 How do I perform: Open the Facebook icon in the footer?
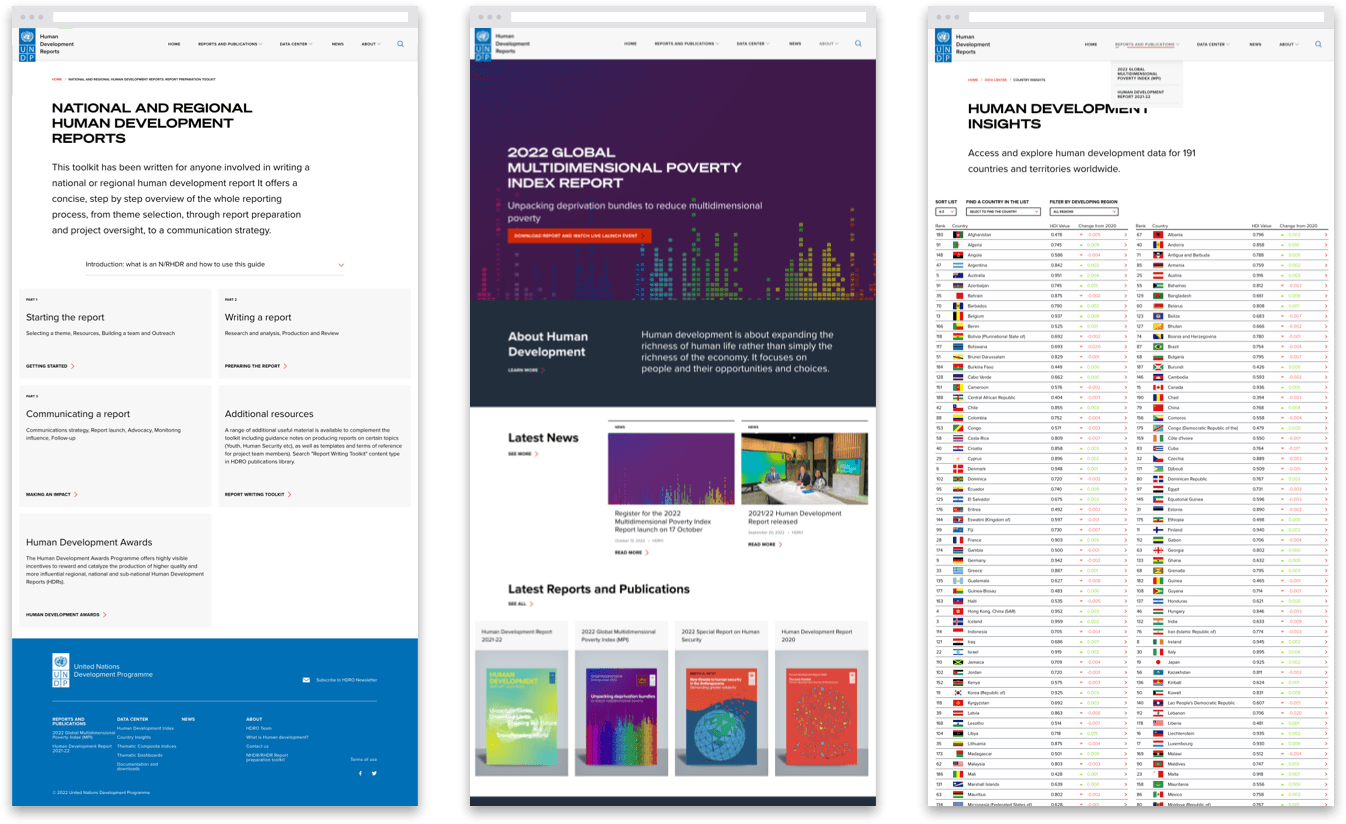361,773
